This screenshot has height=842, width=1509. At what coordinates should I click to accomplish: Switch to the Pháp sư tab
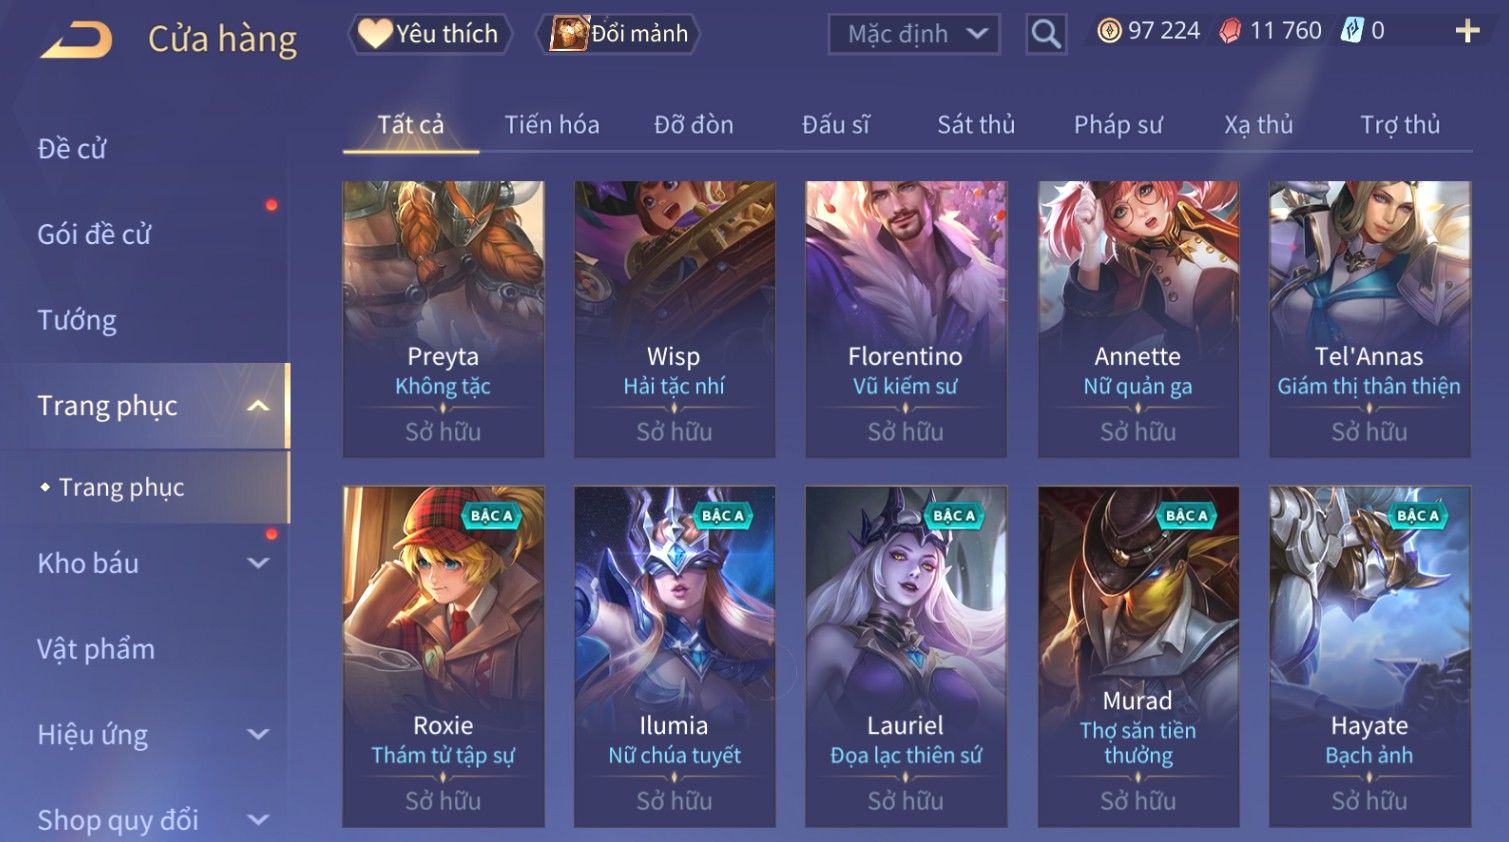1118,125
